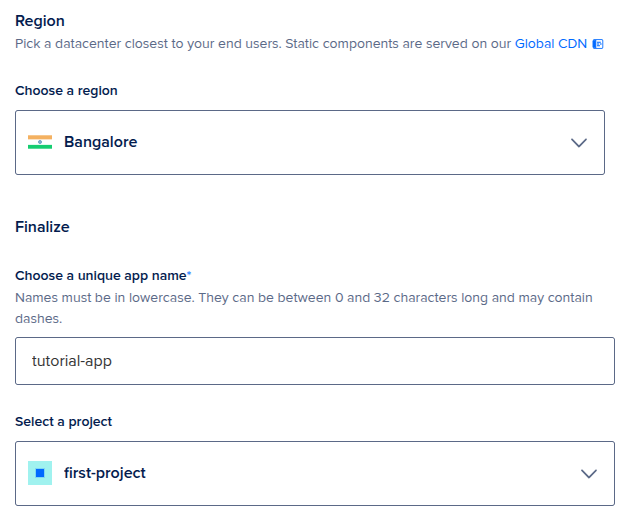Click the Finalize section heading

tap(42, 227)
